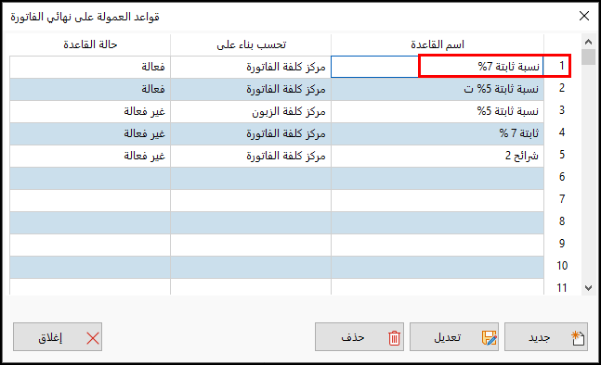Select the rule شرائح 2
The height and width of the screenshot is (365, 601).
click(x=437, y=156)
